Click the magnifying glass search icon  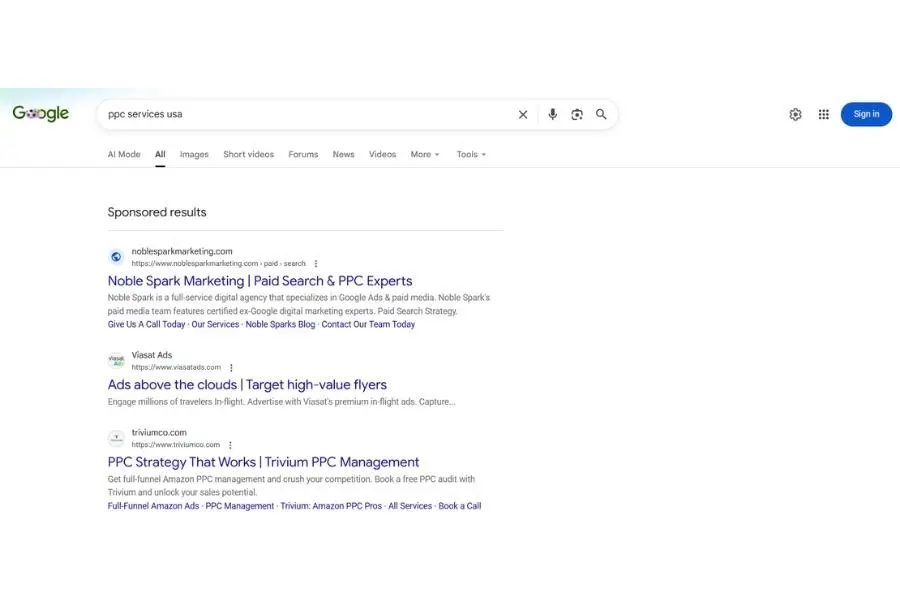pyautogui.click(x=601, y=114)
